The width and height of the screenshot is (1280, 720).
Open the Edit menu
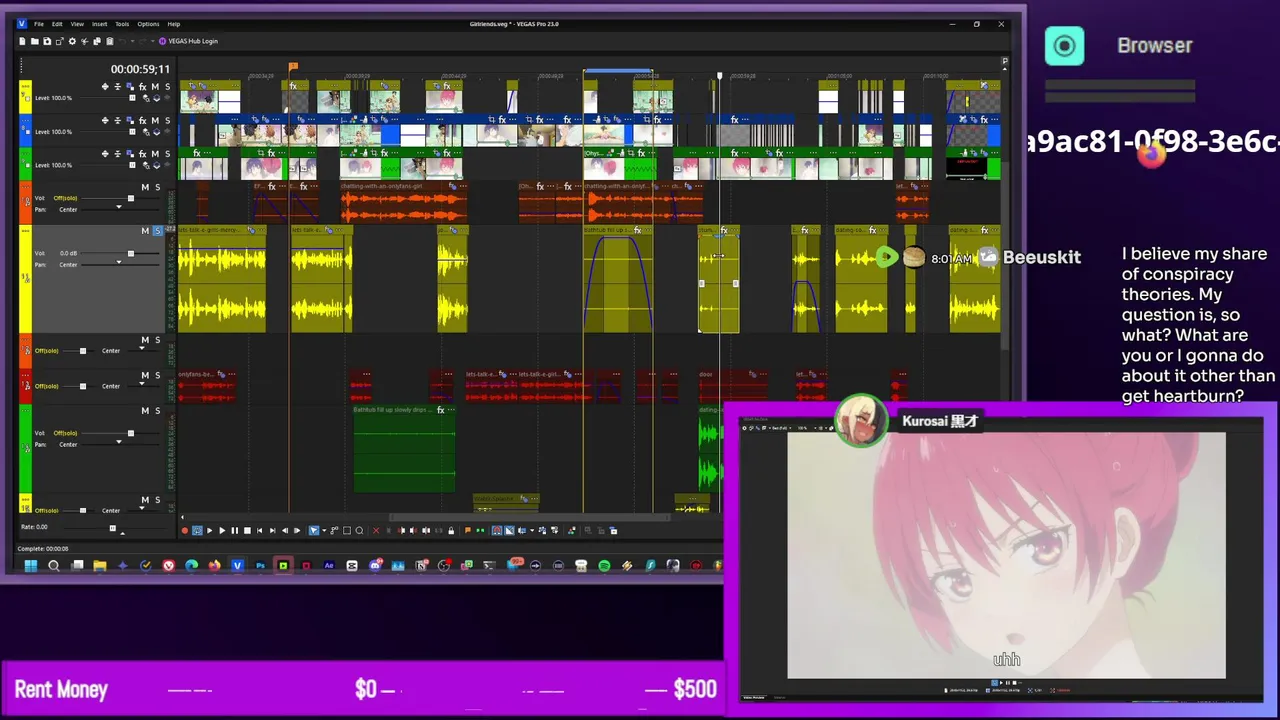click(57, 24)
